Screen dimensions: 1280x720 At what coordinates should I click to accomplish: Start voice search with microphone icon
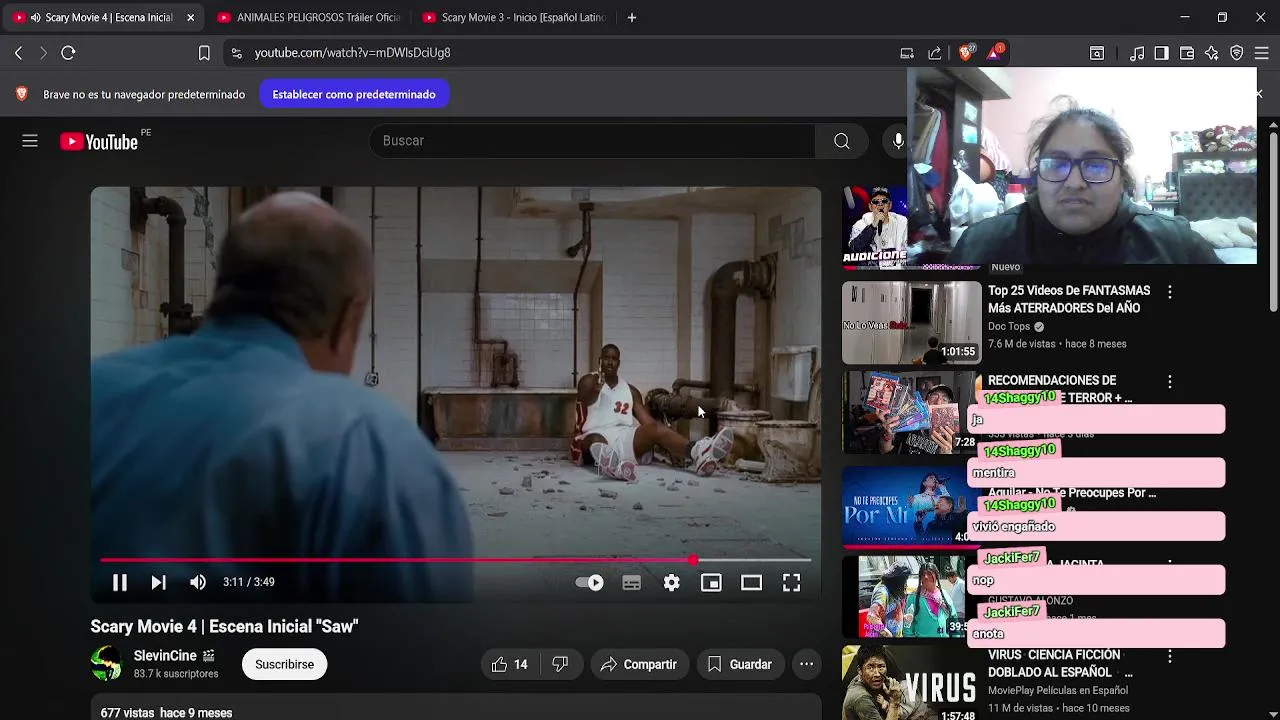pos(898,141)
